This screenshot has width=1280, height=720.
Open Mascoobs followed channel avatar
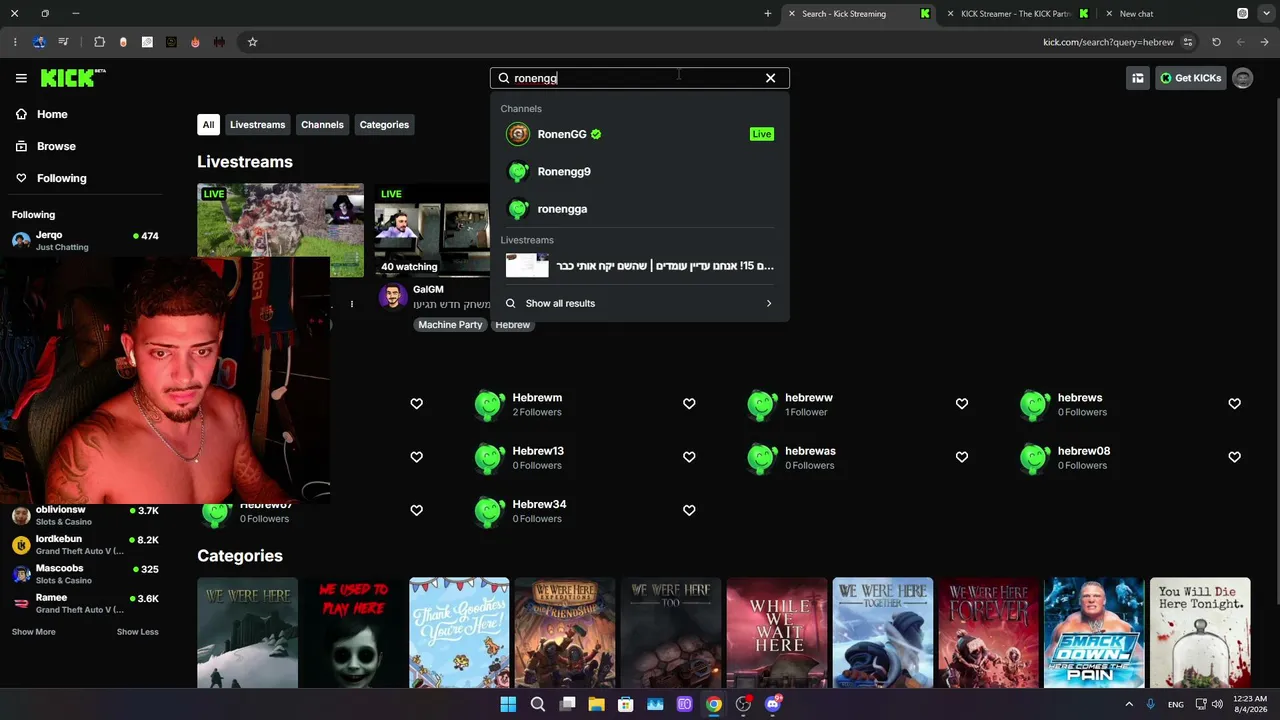pyautogui.click(x=20, y=574)
